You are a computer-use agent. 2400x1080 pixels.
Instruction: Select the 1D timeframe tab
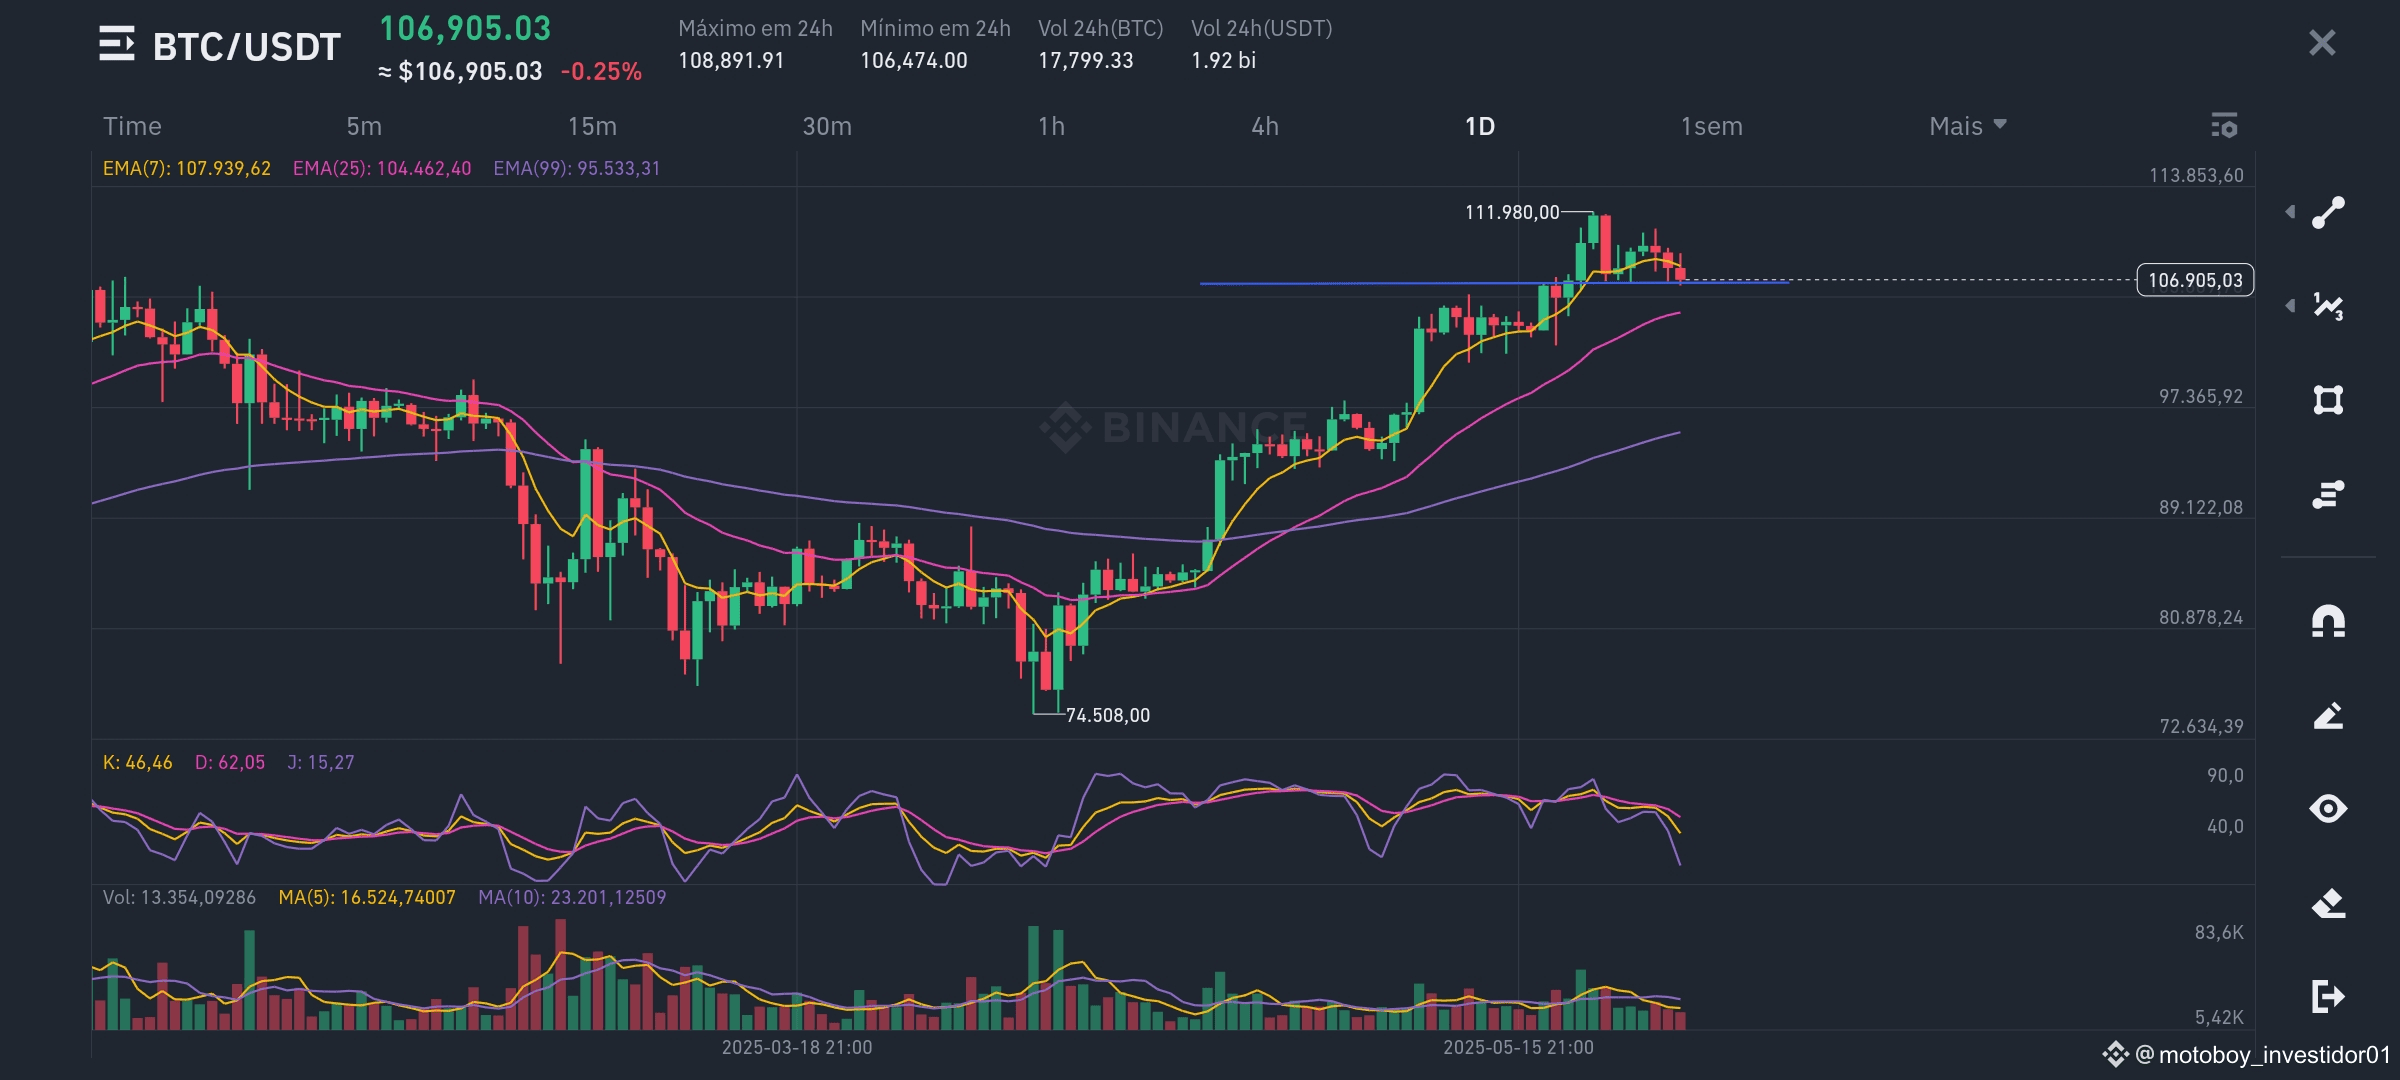pyautogui.click(x=1480, y=126)
